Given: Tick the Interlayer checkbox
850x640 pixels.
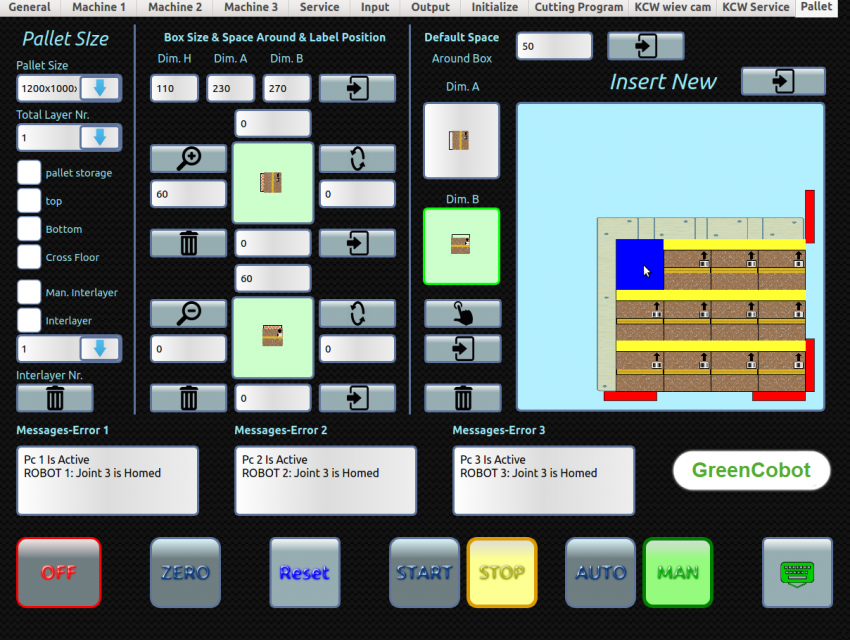Looking at the screenshot, I should coord(29,321).
